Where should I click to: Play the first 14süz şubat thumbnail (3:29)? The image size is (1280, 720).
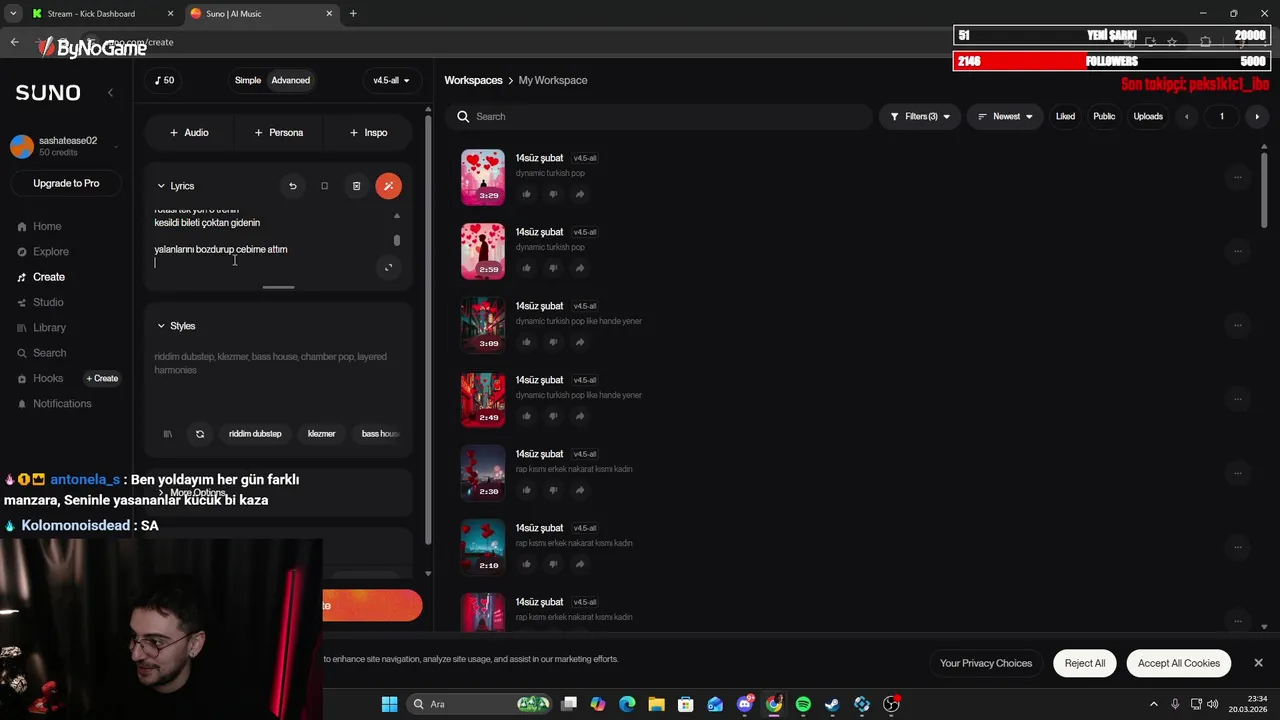click(483, 177)
